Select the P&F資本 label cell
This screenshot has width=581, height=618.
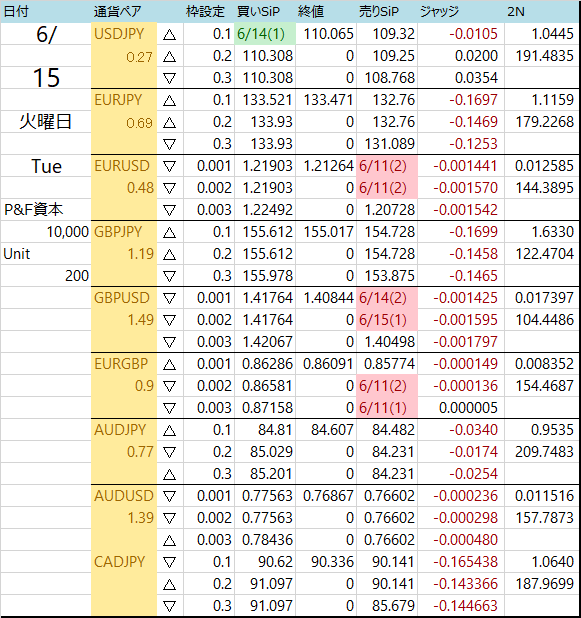coord(46,210)
